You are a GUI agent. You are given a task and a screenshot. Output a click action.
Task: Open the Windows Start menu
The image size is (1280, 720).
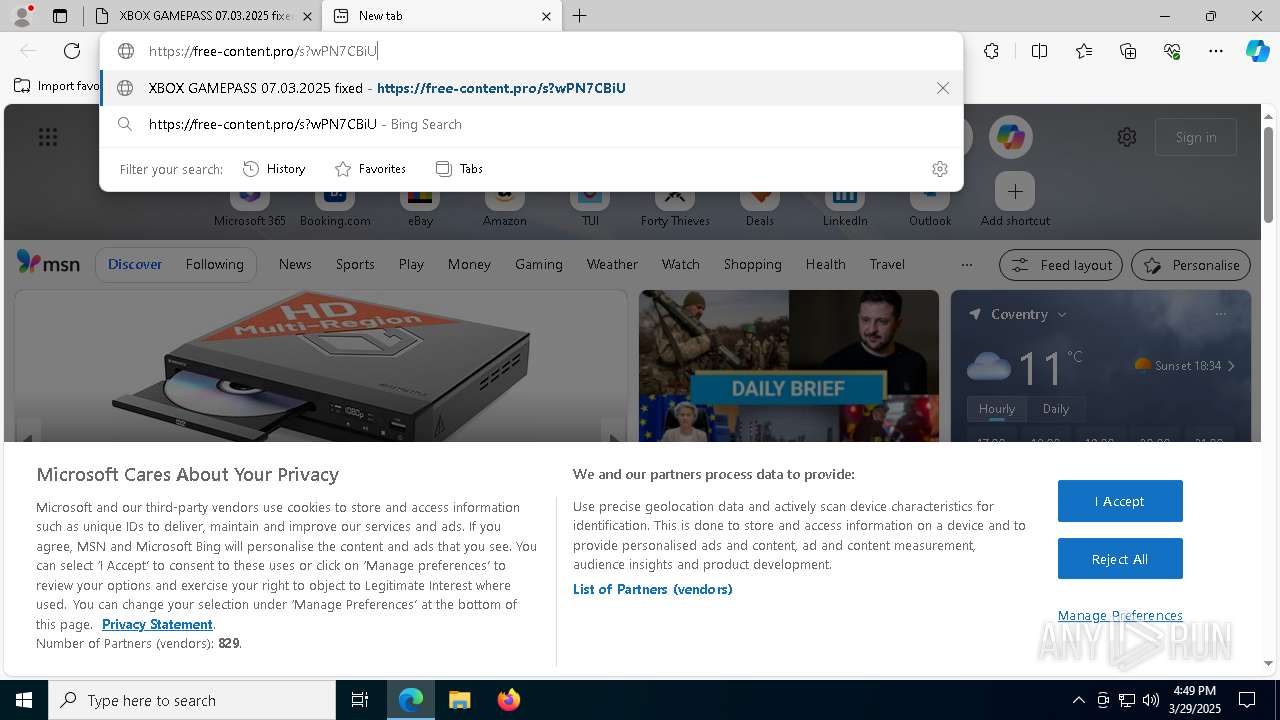[24, 700]
